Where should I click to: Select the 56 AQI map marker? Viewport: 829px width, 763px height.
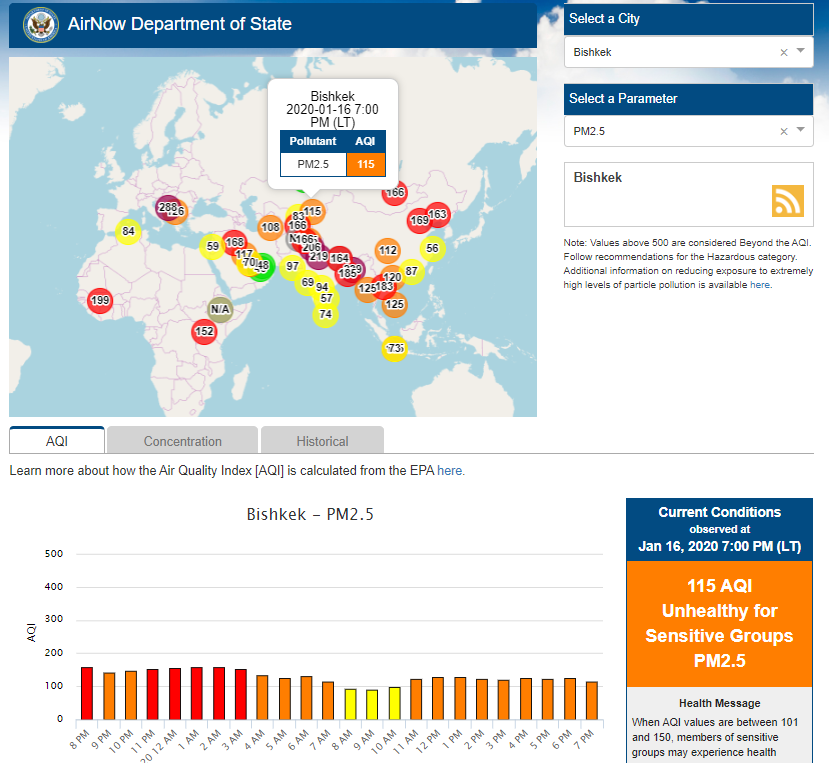432,248
